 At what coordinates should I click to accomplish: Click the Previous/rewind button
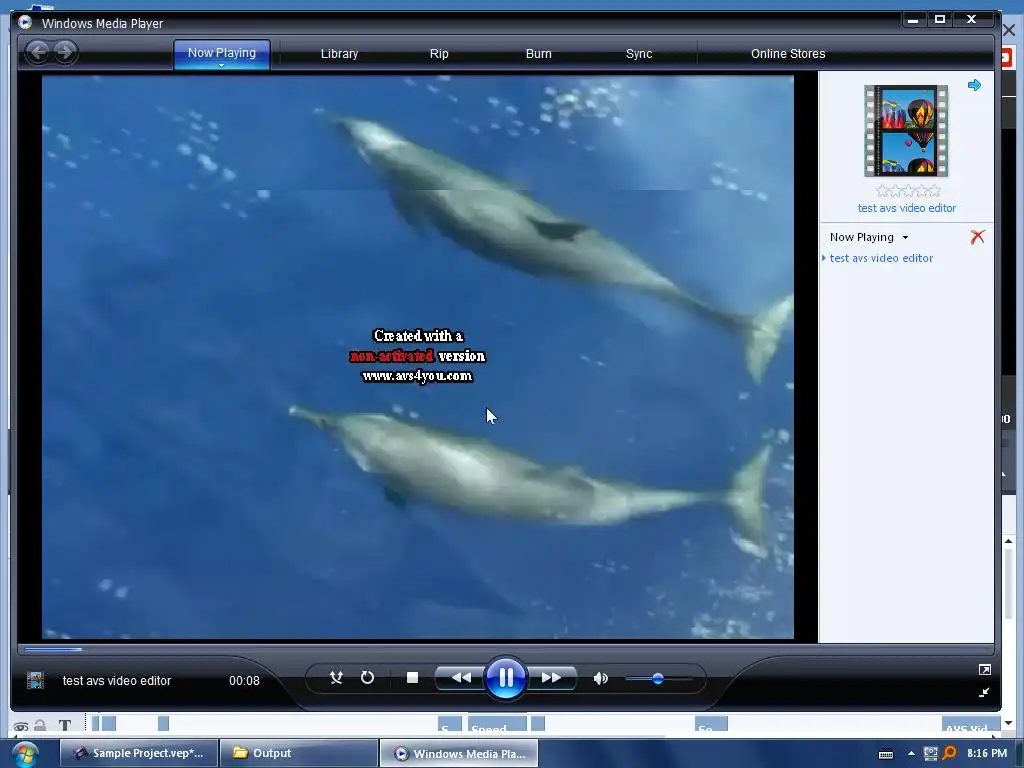[x=460, y=678]
